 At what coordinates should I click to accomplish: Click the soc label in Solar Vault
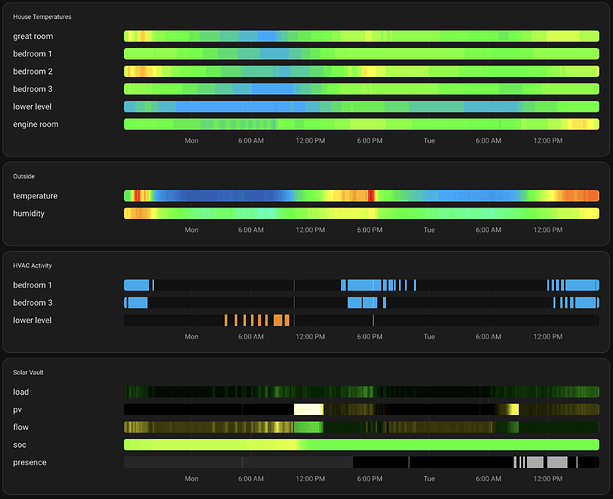[20, 445]
